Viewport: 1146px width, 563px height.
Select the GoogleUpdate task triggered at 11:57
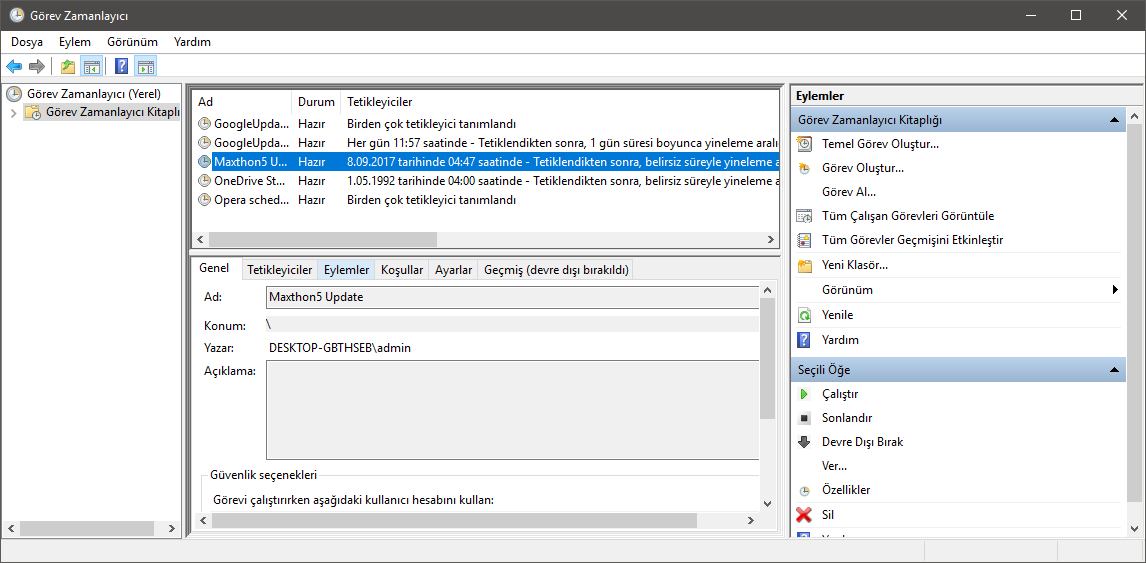click(486, 143)
